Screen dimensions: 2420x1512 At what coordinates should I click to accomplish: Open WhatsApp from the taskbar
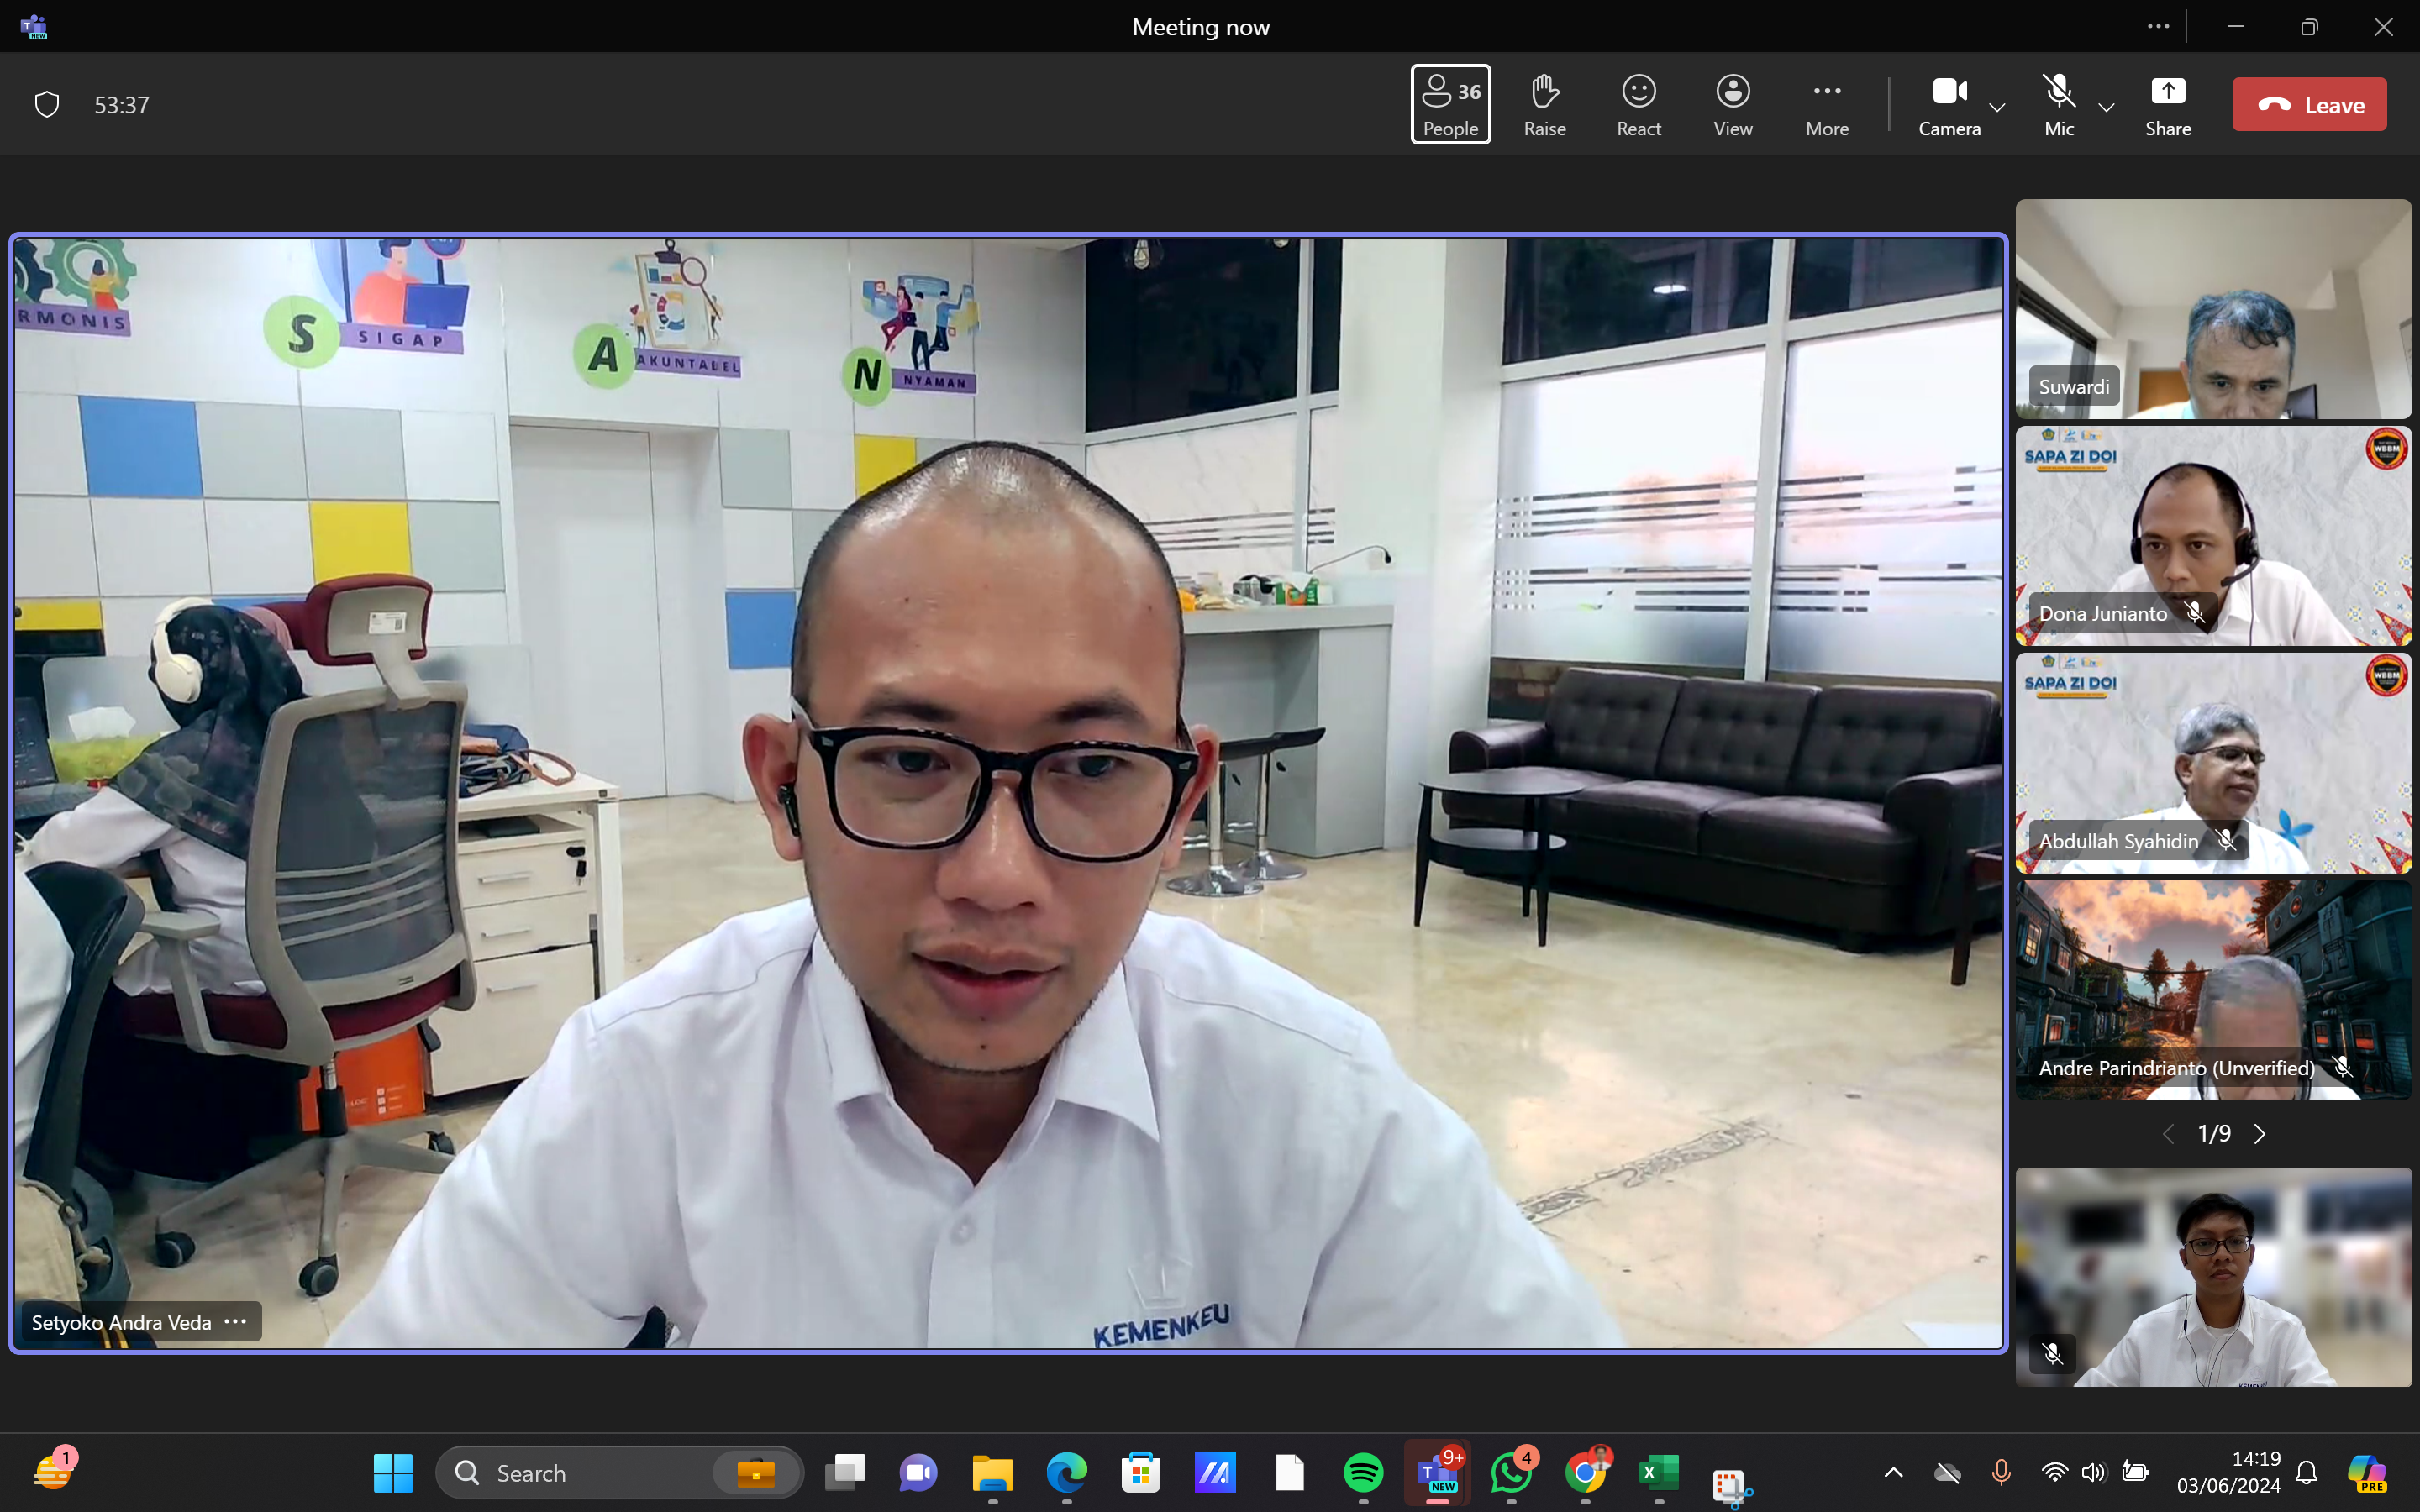pyautogui.click(x=1510, y=1472)
